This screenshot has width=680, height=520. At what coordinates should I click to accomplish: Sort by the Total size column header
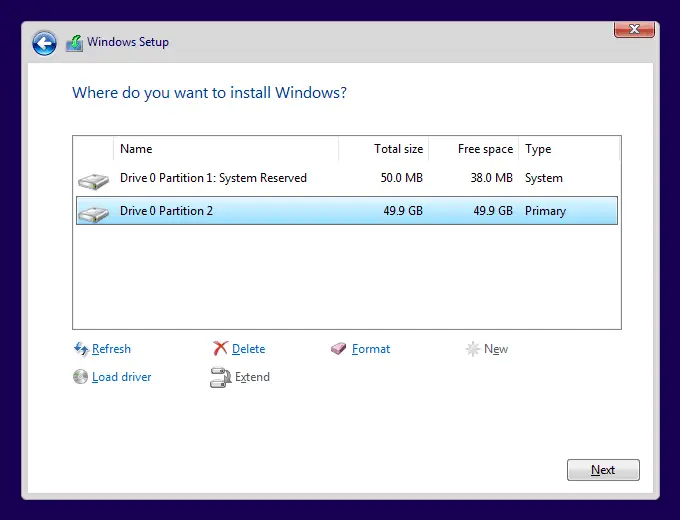pyautogui.click(x=383, y=149)
